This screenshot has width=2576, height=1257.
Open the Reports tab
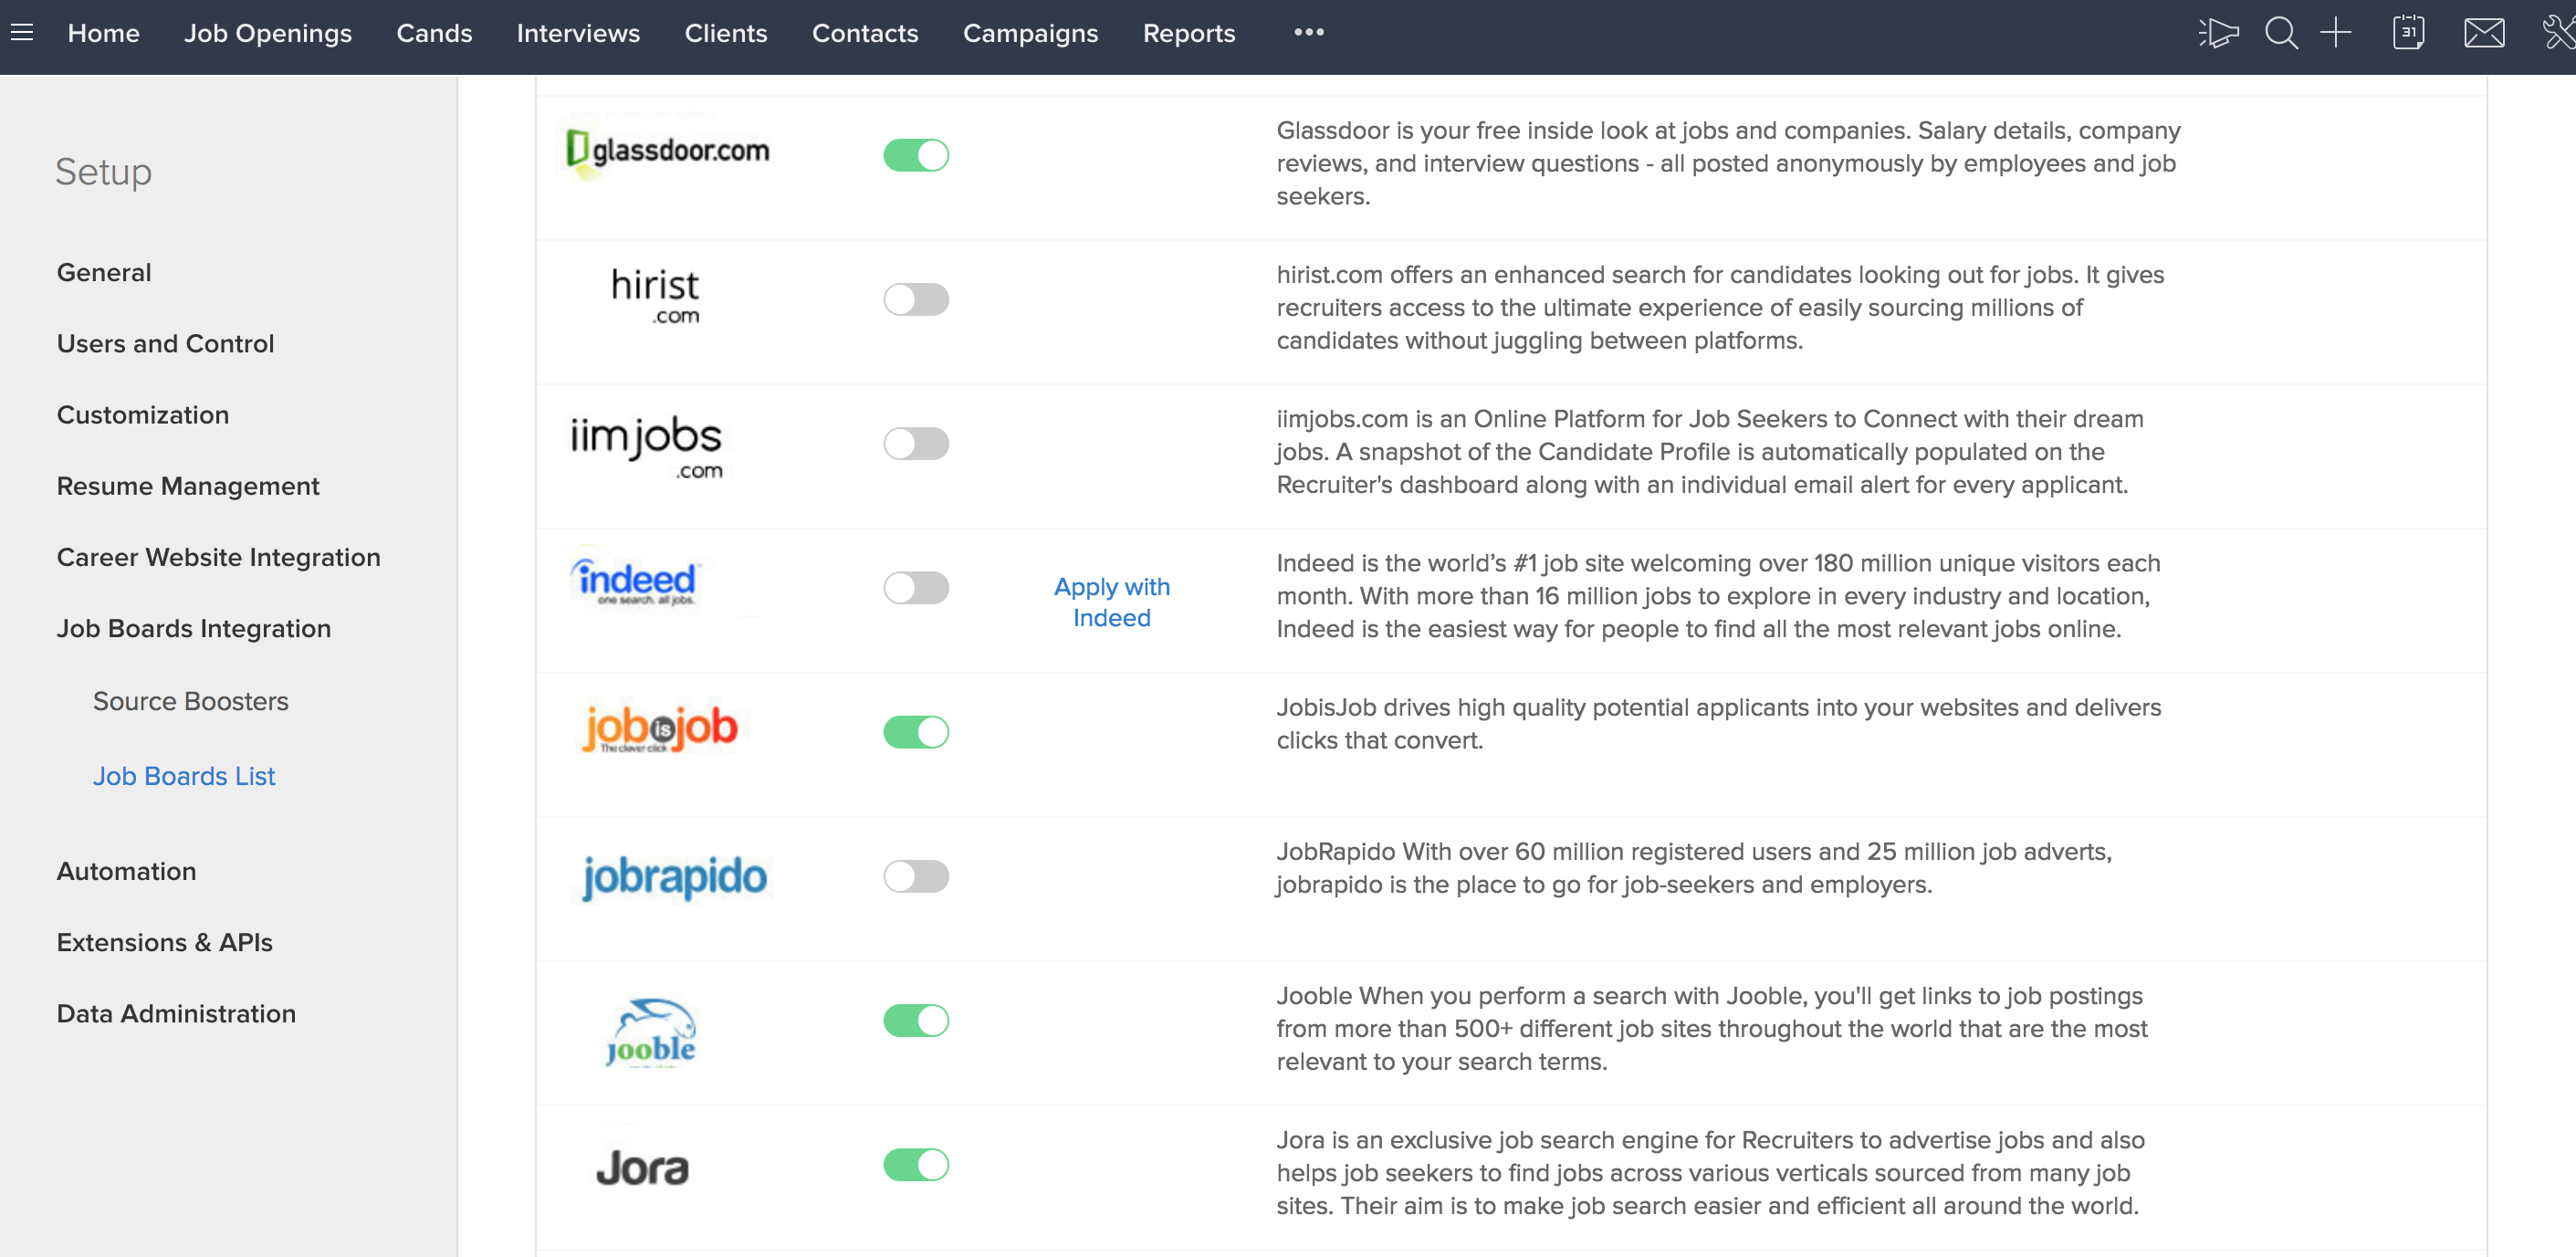1189,33
